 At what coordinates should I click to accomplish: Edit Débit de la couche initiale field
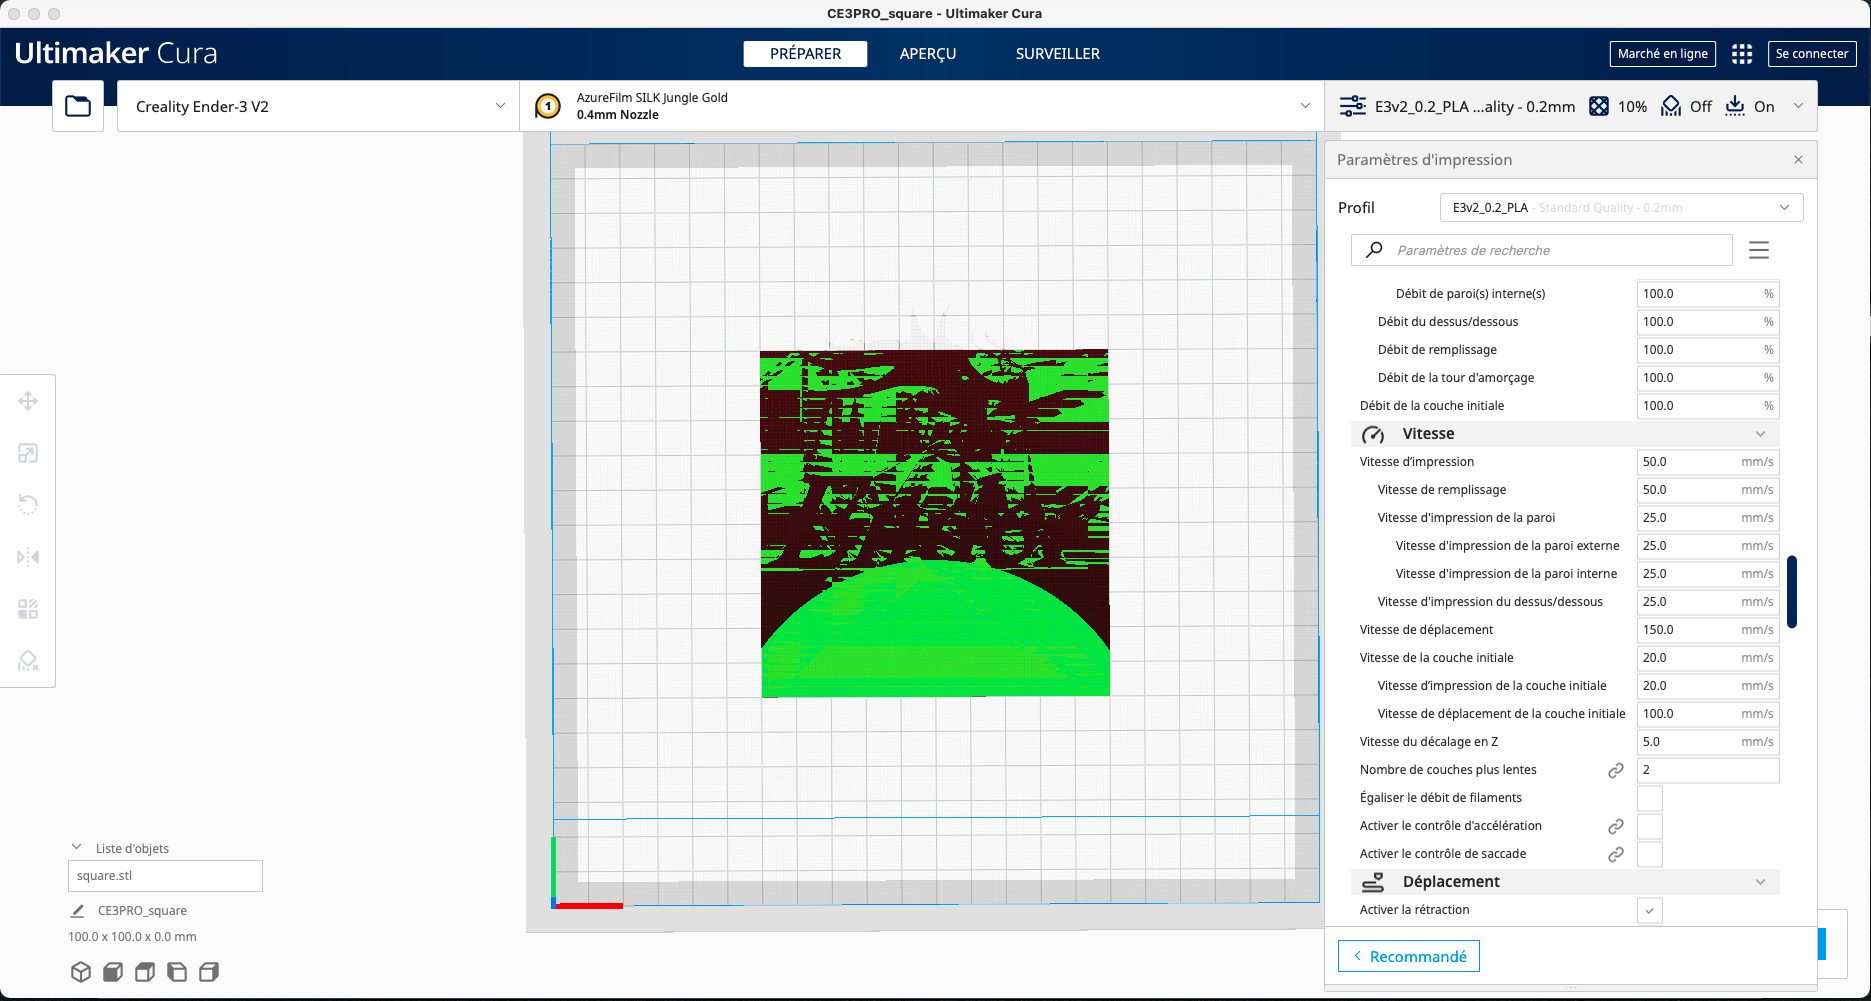tap(1708, 406)
